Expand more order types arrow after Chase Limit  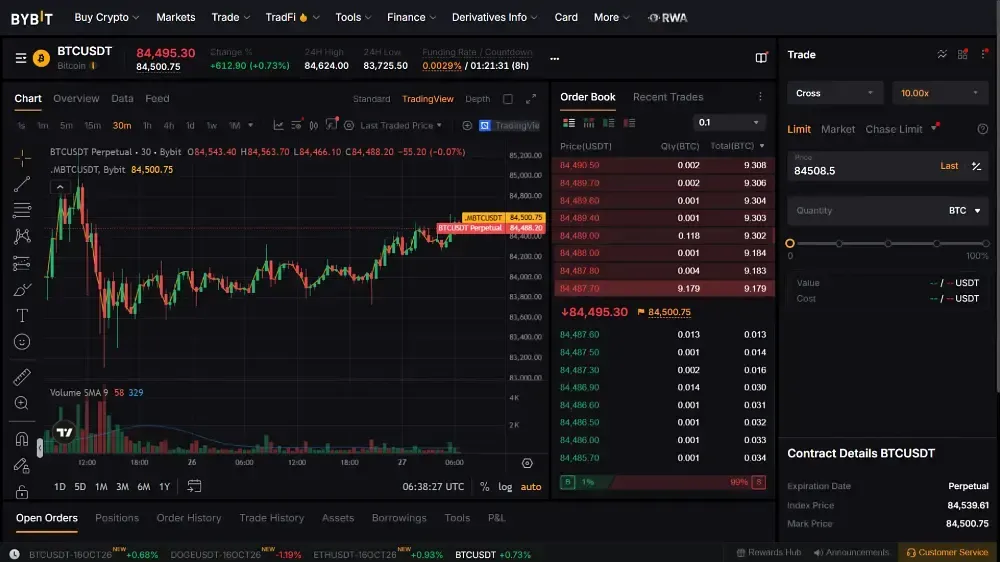(x=934, y=129)
